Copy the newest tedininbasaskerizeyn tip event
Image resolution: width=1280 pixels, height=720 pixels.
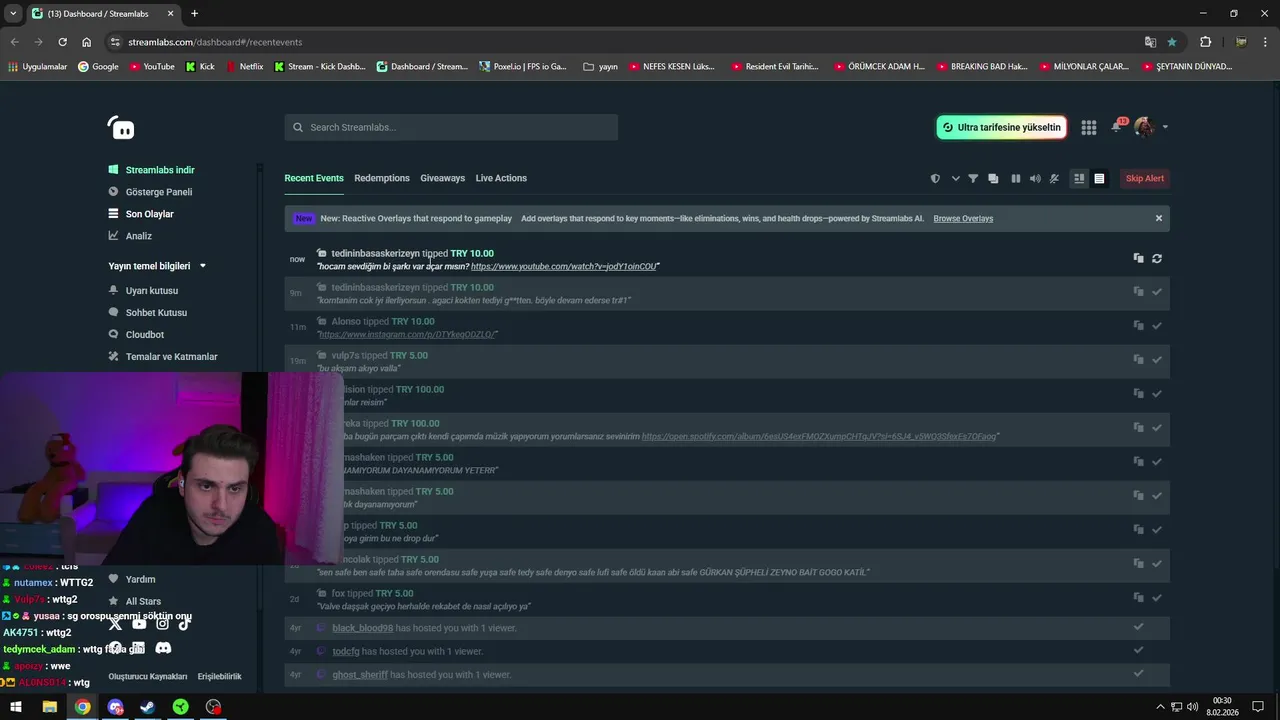point(1138,258)
